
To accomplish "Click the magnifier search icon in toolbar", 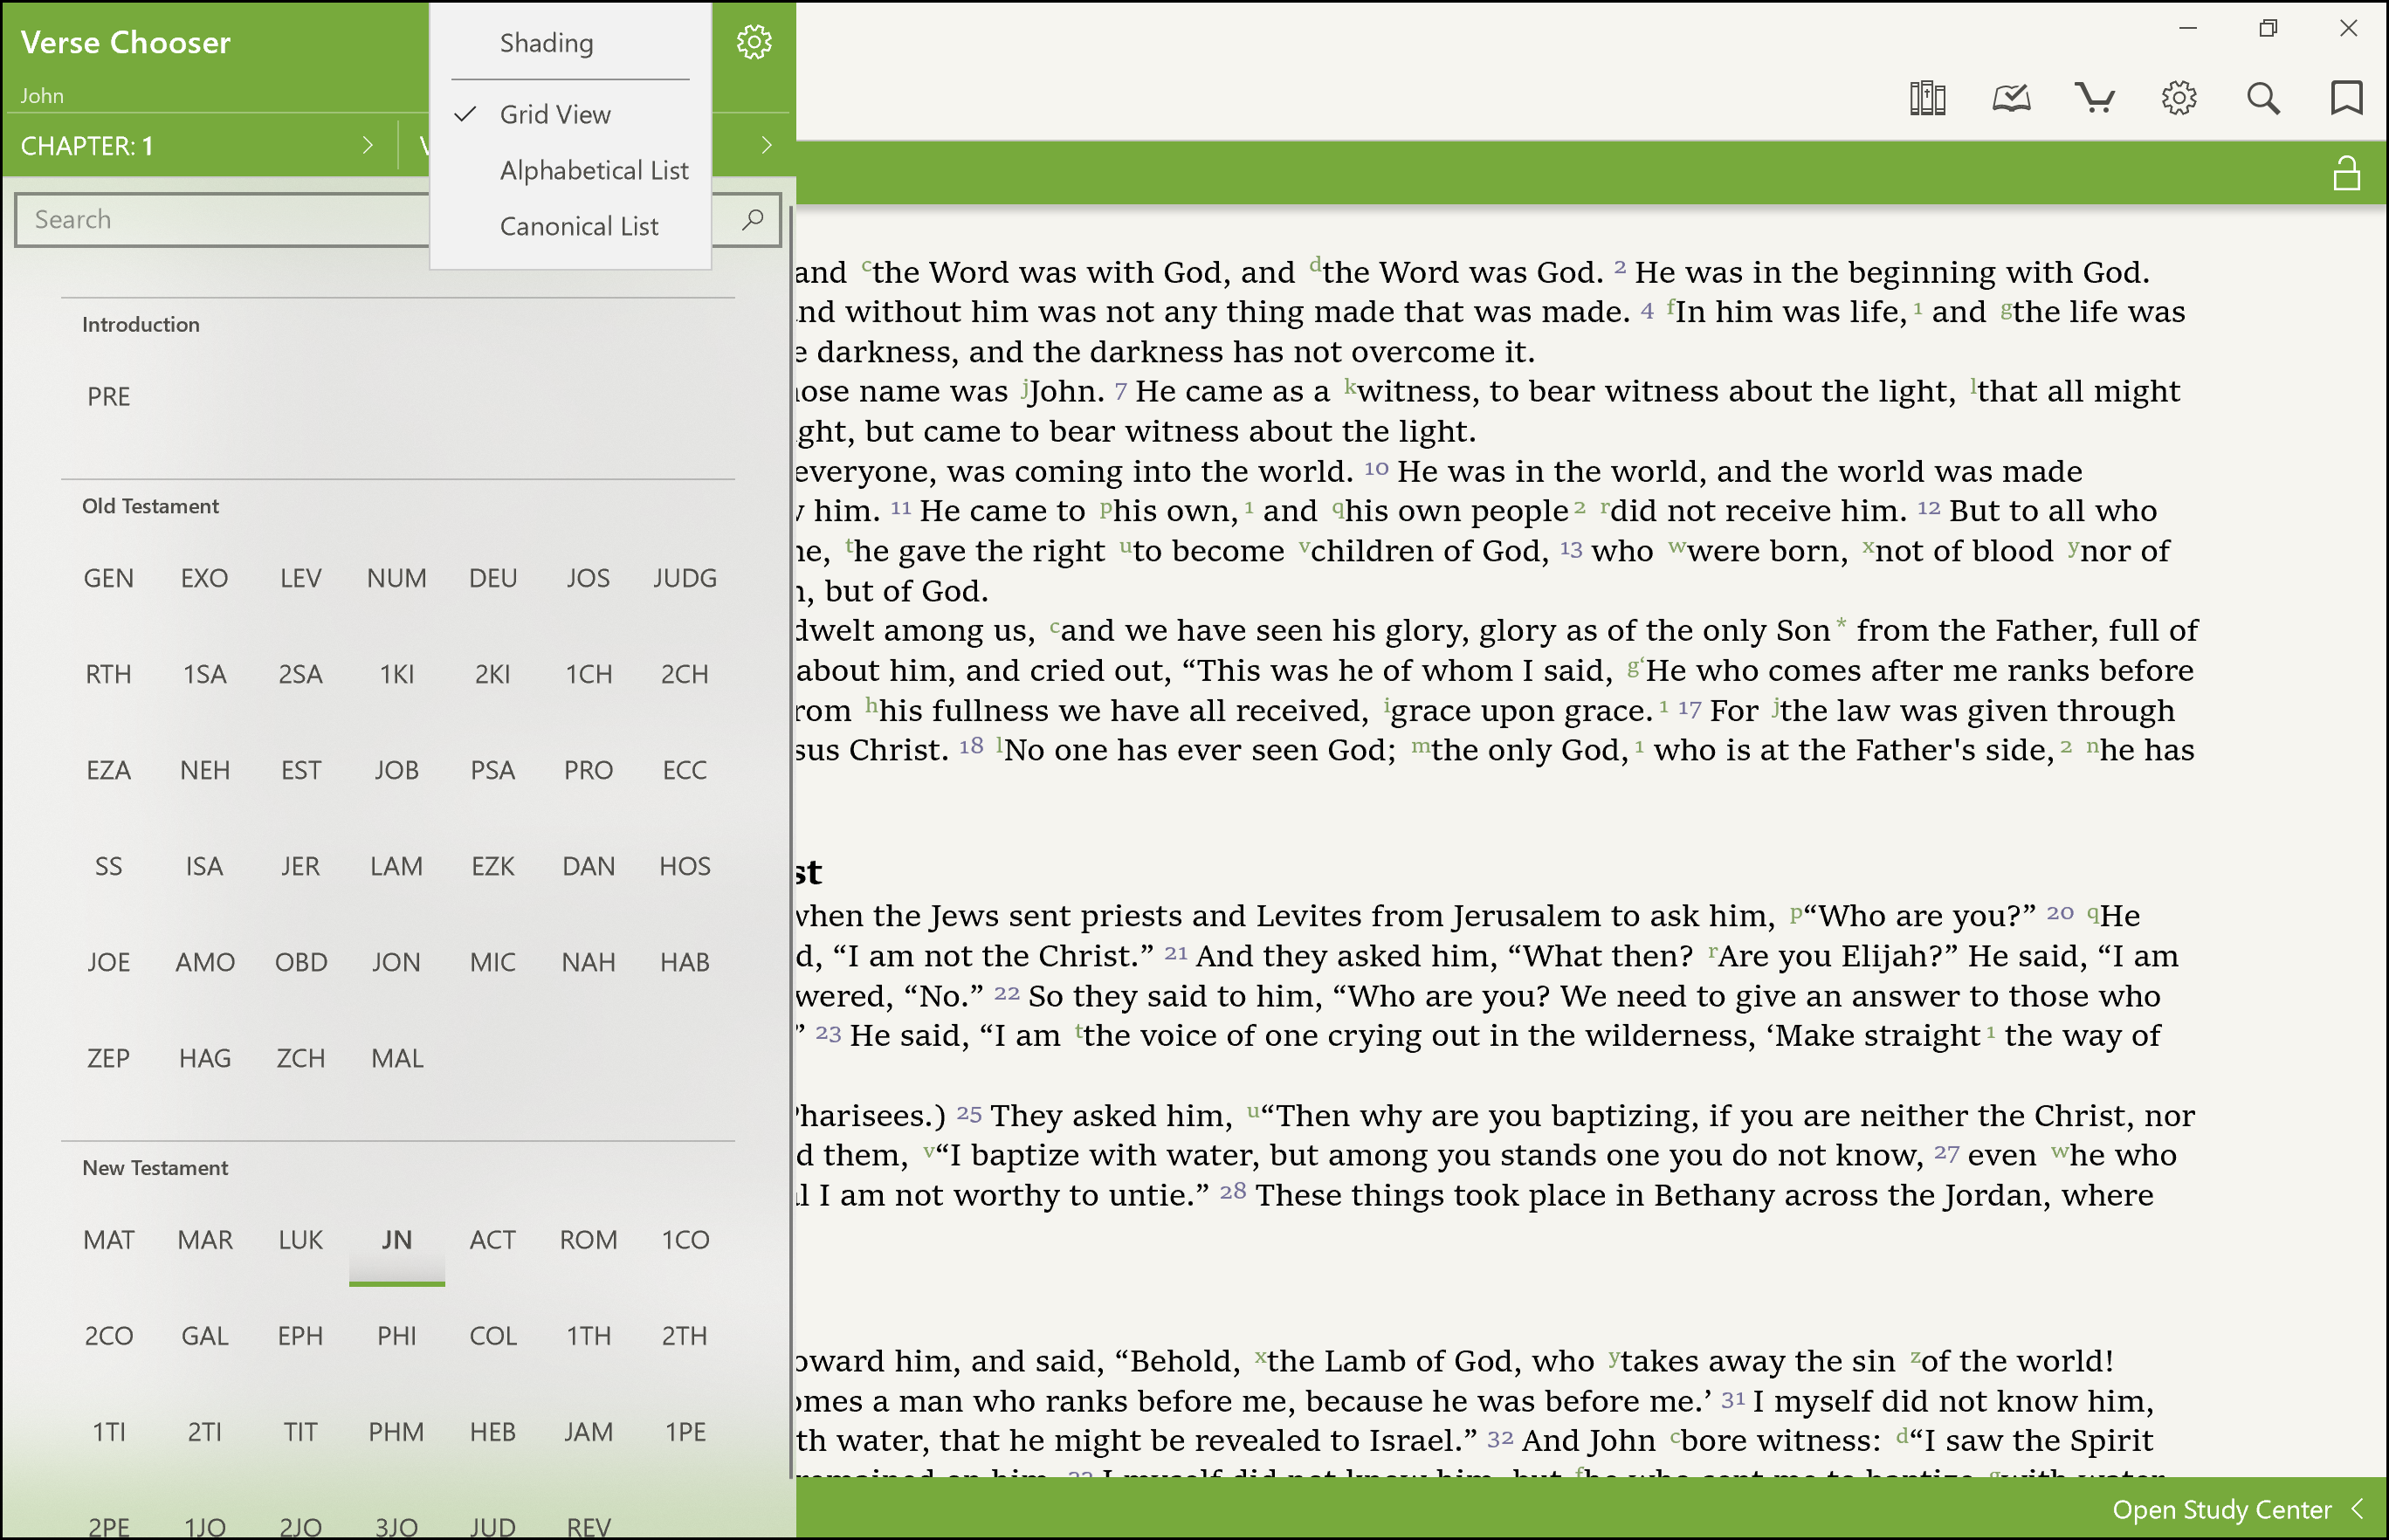I will pyautogui.click(x=2262, y=98).
